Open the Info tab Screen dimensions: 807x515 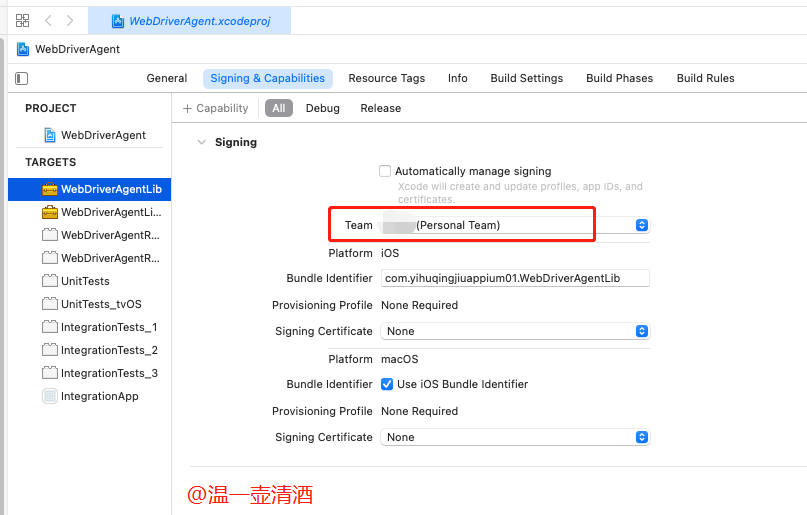[x=458, y=78]
